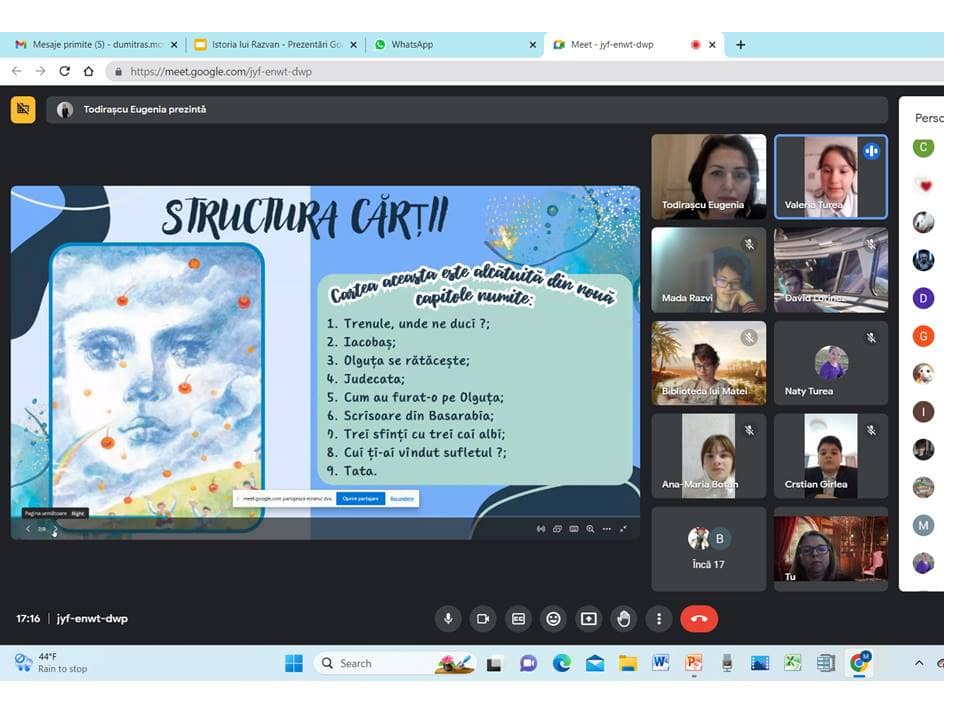Image resolution: width=960 pixels, height=720 pixels.
Task: Open the three-dot more options menu
Action: [x=659, y=619]
